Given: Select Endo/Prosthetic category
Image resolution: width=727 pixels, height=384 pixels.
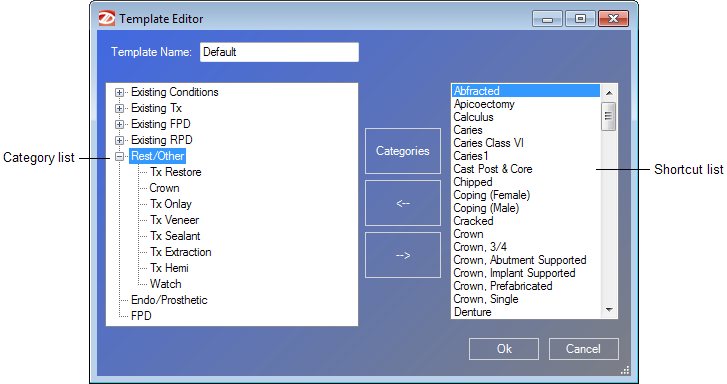Looking at the screenshot, I should (x=169, y=300).
